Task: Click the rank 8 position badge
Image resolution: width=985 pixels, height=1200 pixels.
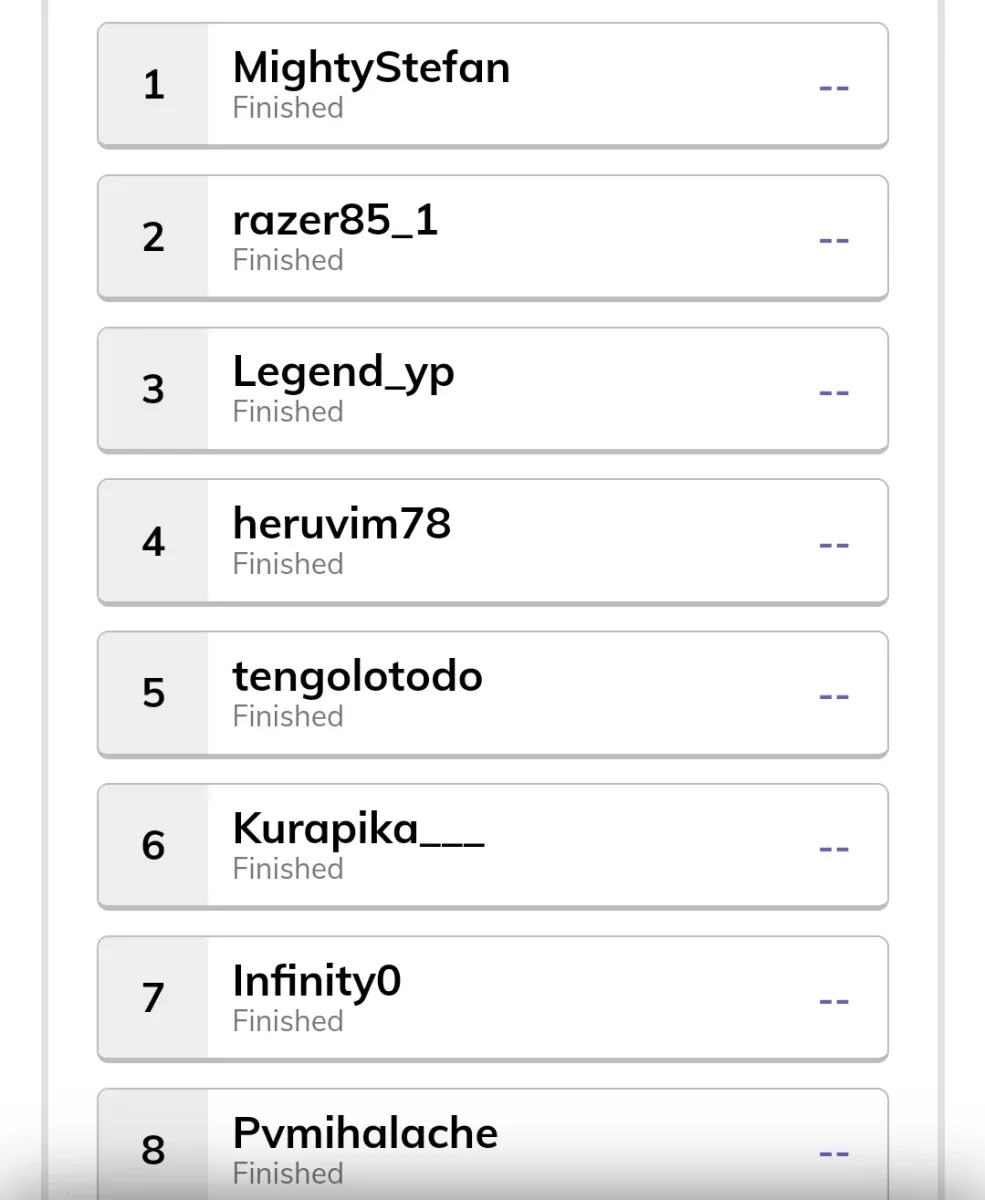Action: (153, 1150)
